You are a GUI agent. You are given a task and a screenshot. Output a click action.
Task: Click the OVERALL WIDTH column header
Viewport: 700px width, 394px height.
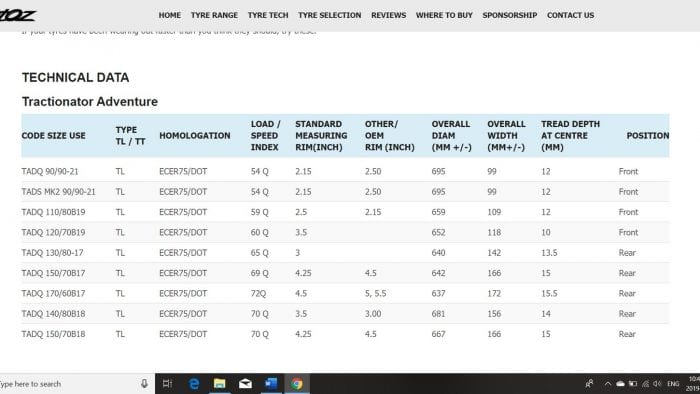click(506, 136)
